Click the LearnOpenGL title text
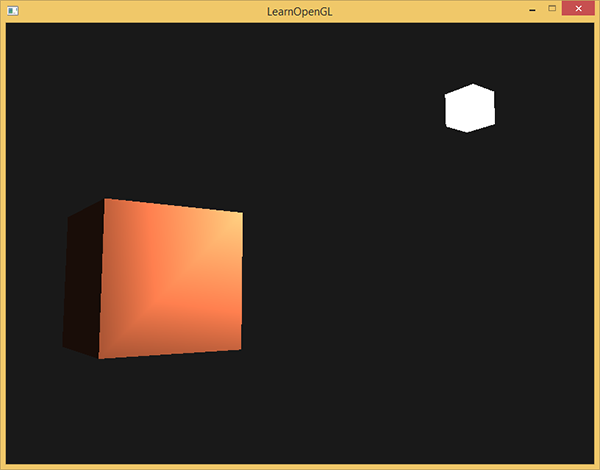The height and width of the screenshot is (470, 600). [300, 11]
